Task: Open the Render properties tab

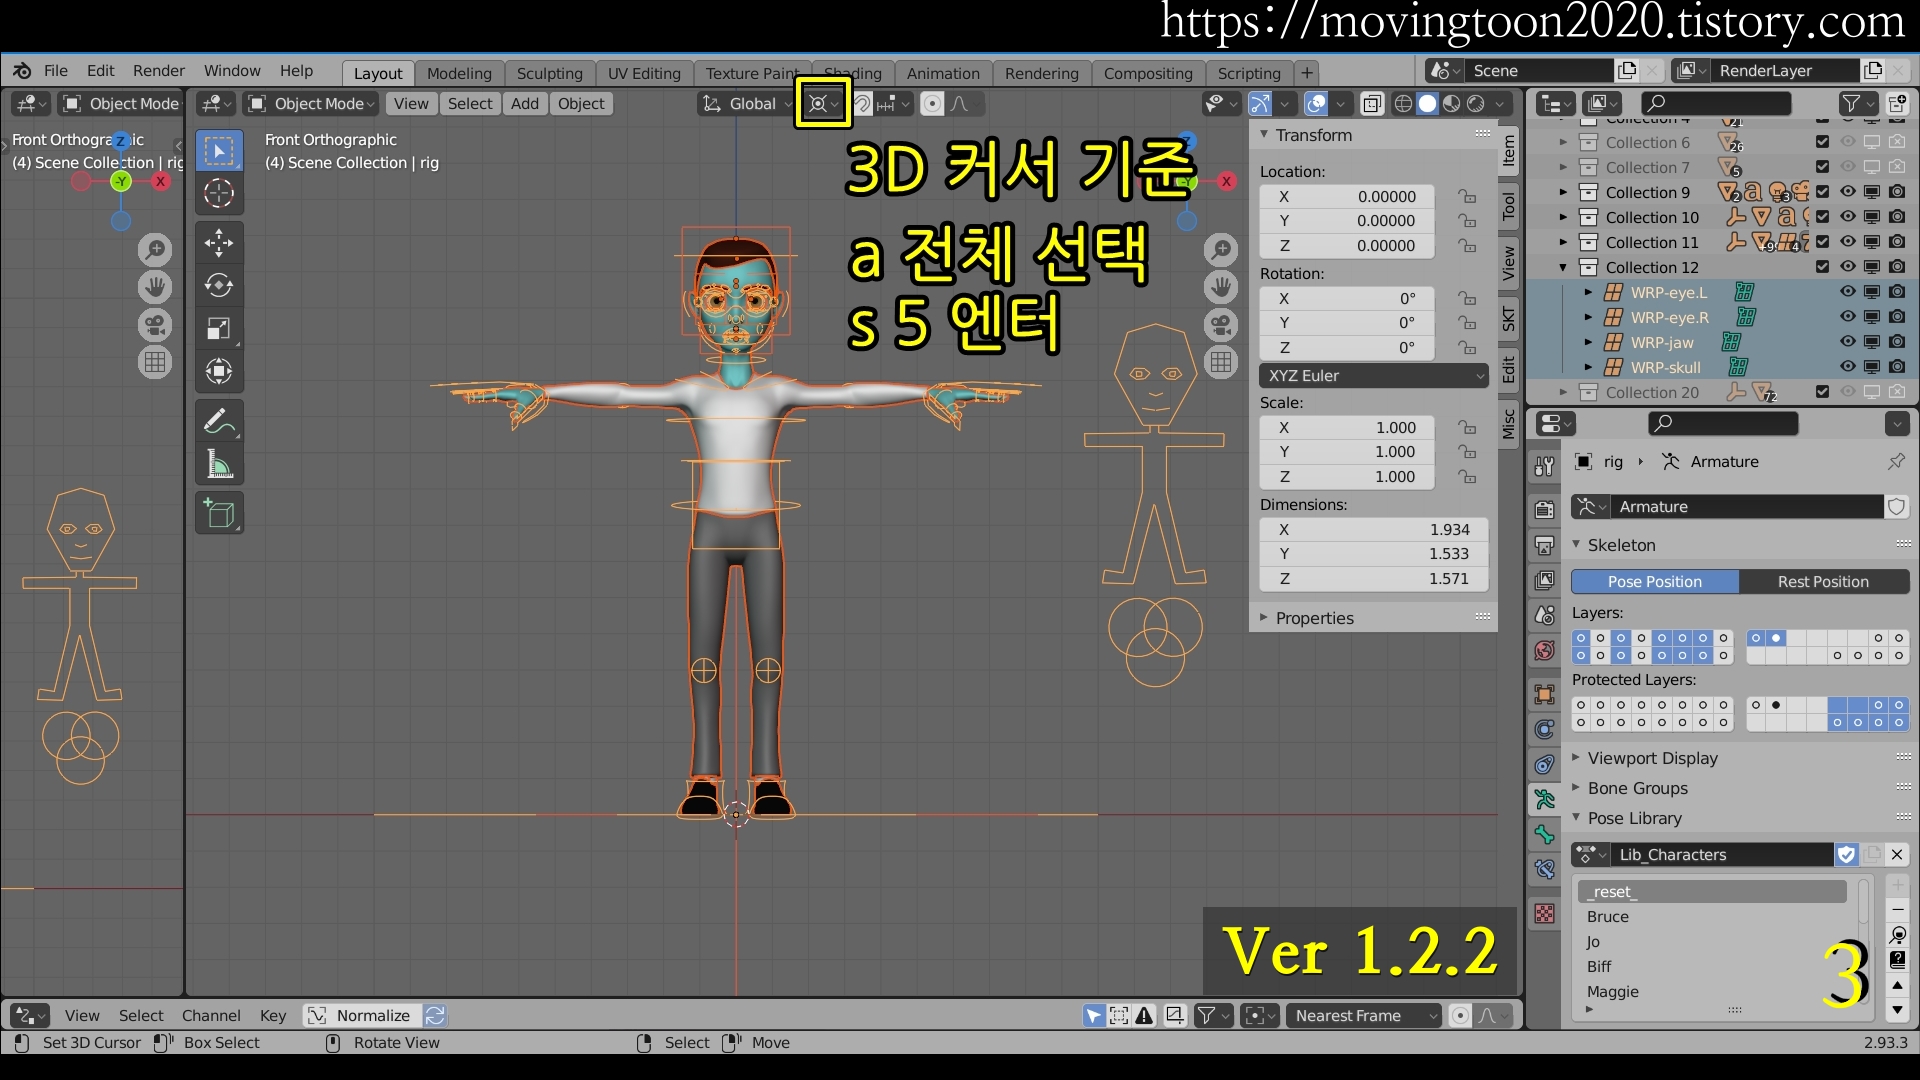Action: (1545, 510)
